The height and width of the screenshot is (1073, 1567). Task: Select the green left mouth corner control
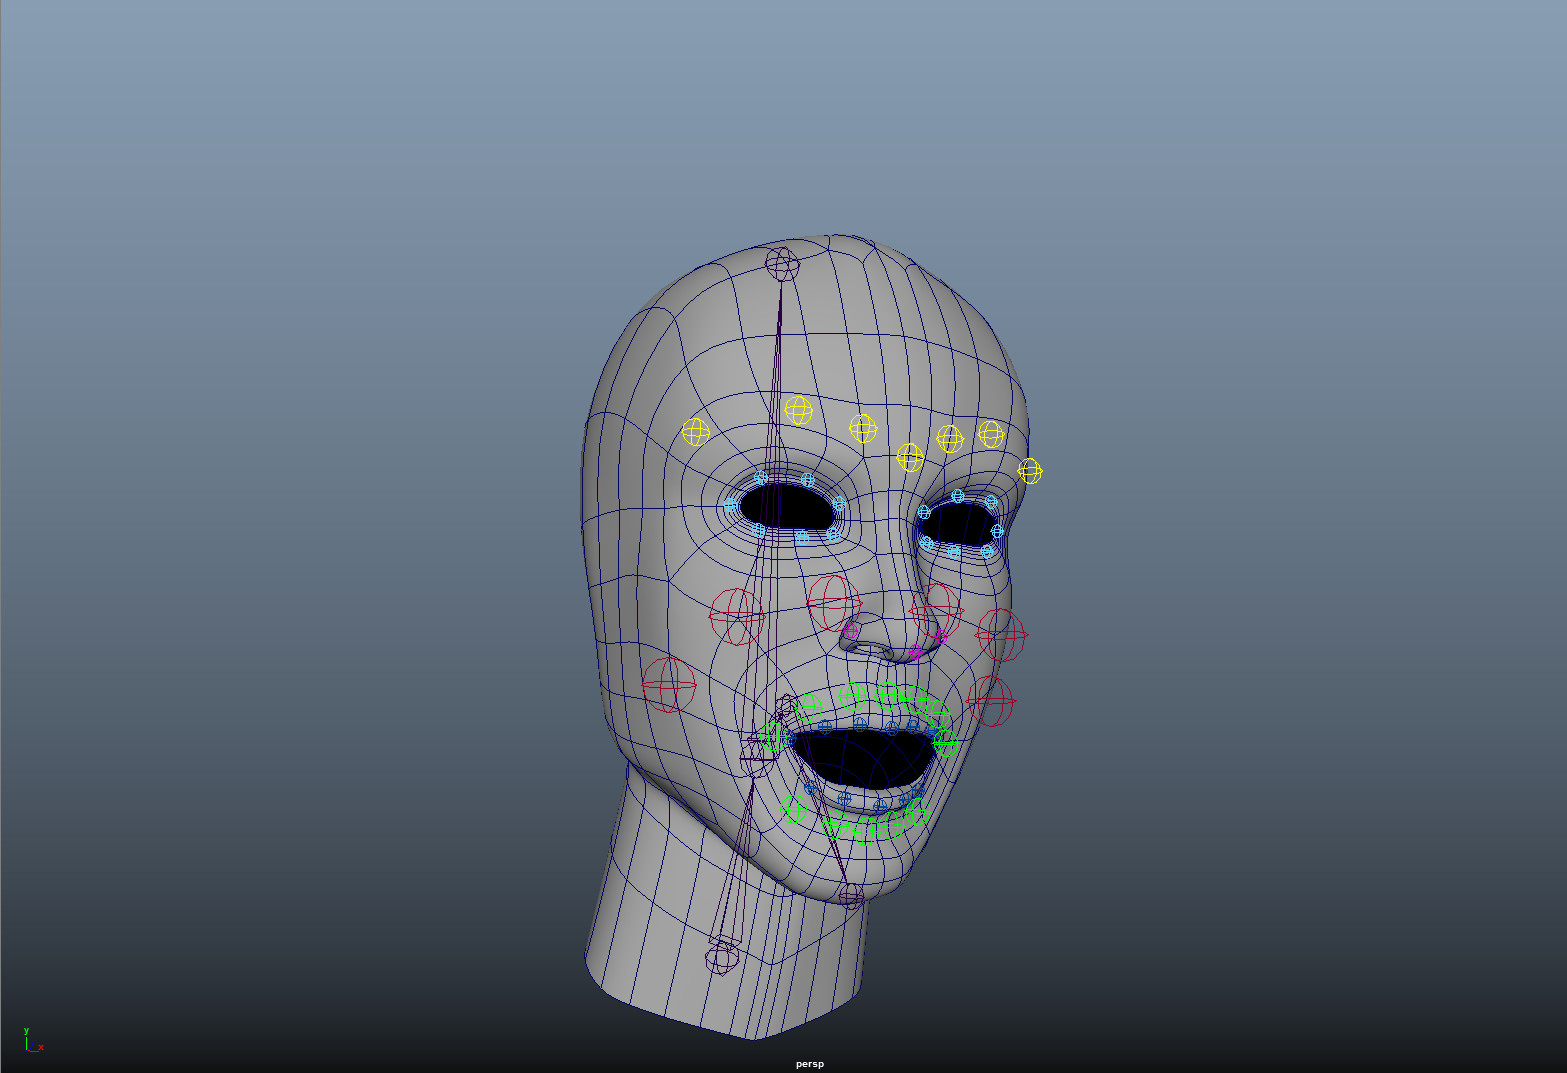775,737
